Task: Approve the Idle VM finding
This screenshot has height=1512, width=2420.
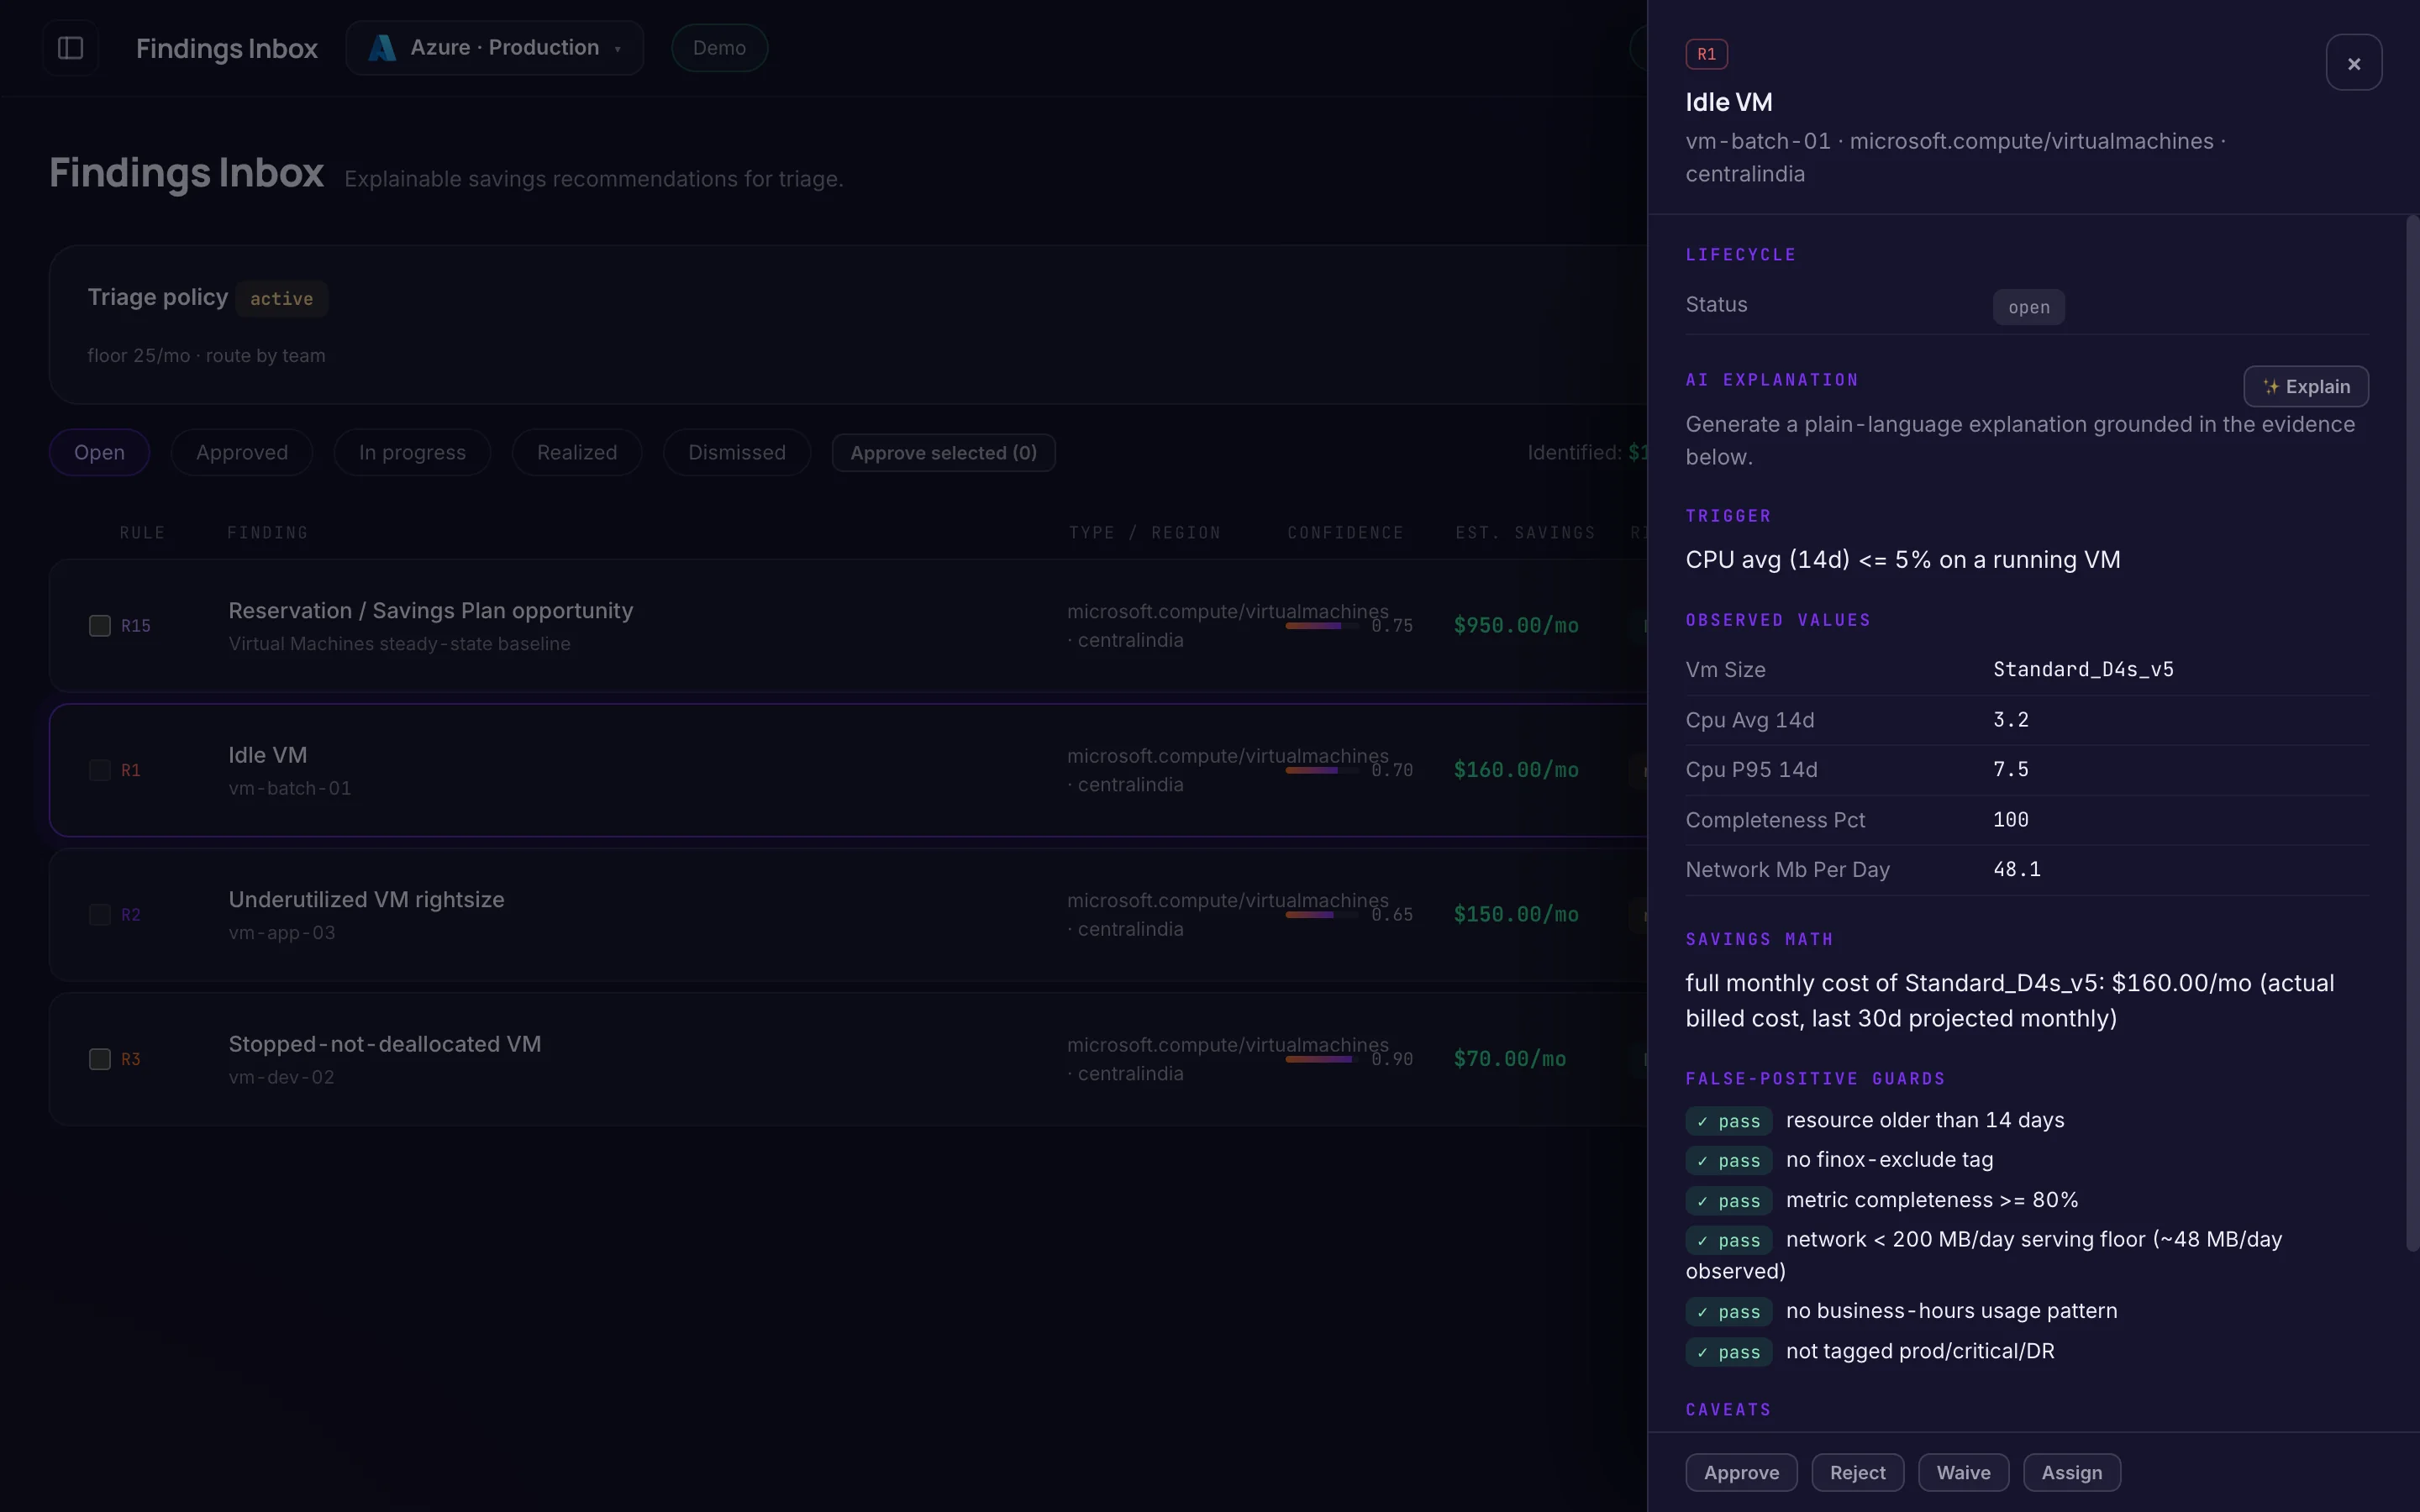Action: [x=1741, y=1473]
